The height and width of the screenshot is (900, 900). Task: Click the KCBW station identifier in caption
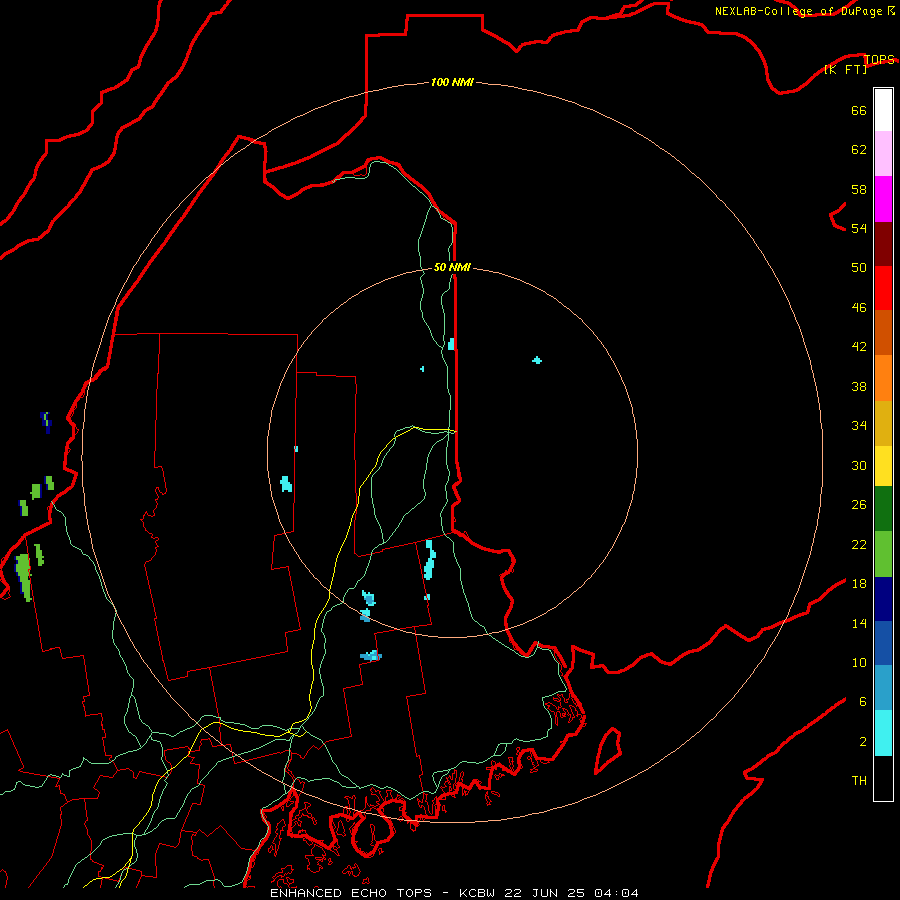point(476,893)
